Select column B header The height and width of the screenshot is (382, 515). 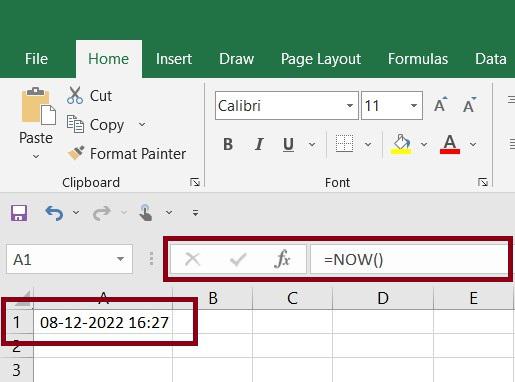pyautogui.click(x=213, y=298)
